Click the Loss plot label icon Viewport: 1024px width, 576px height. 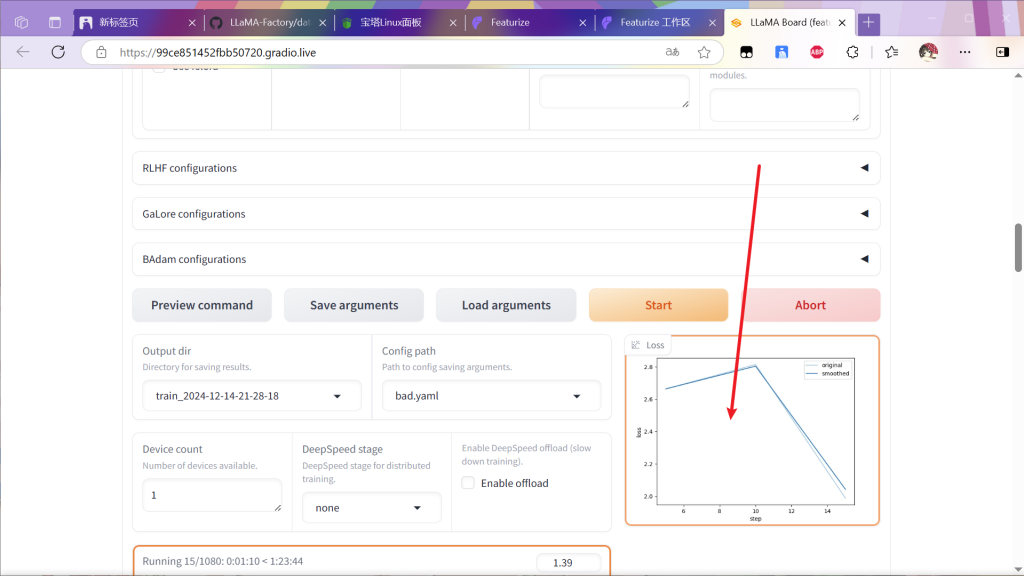click(635, 345)
